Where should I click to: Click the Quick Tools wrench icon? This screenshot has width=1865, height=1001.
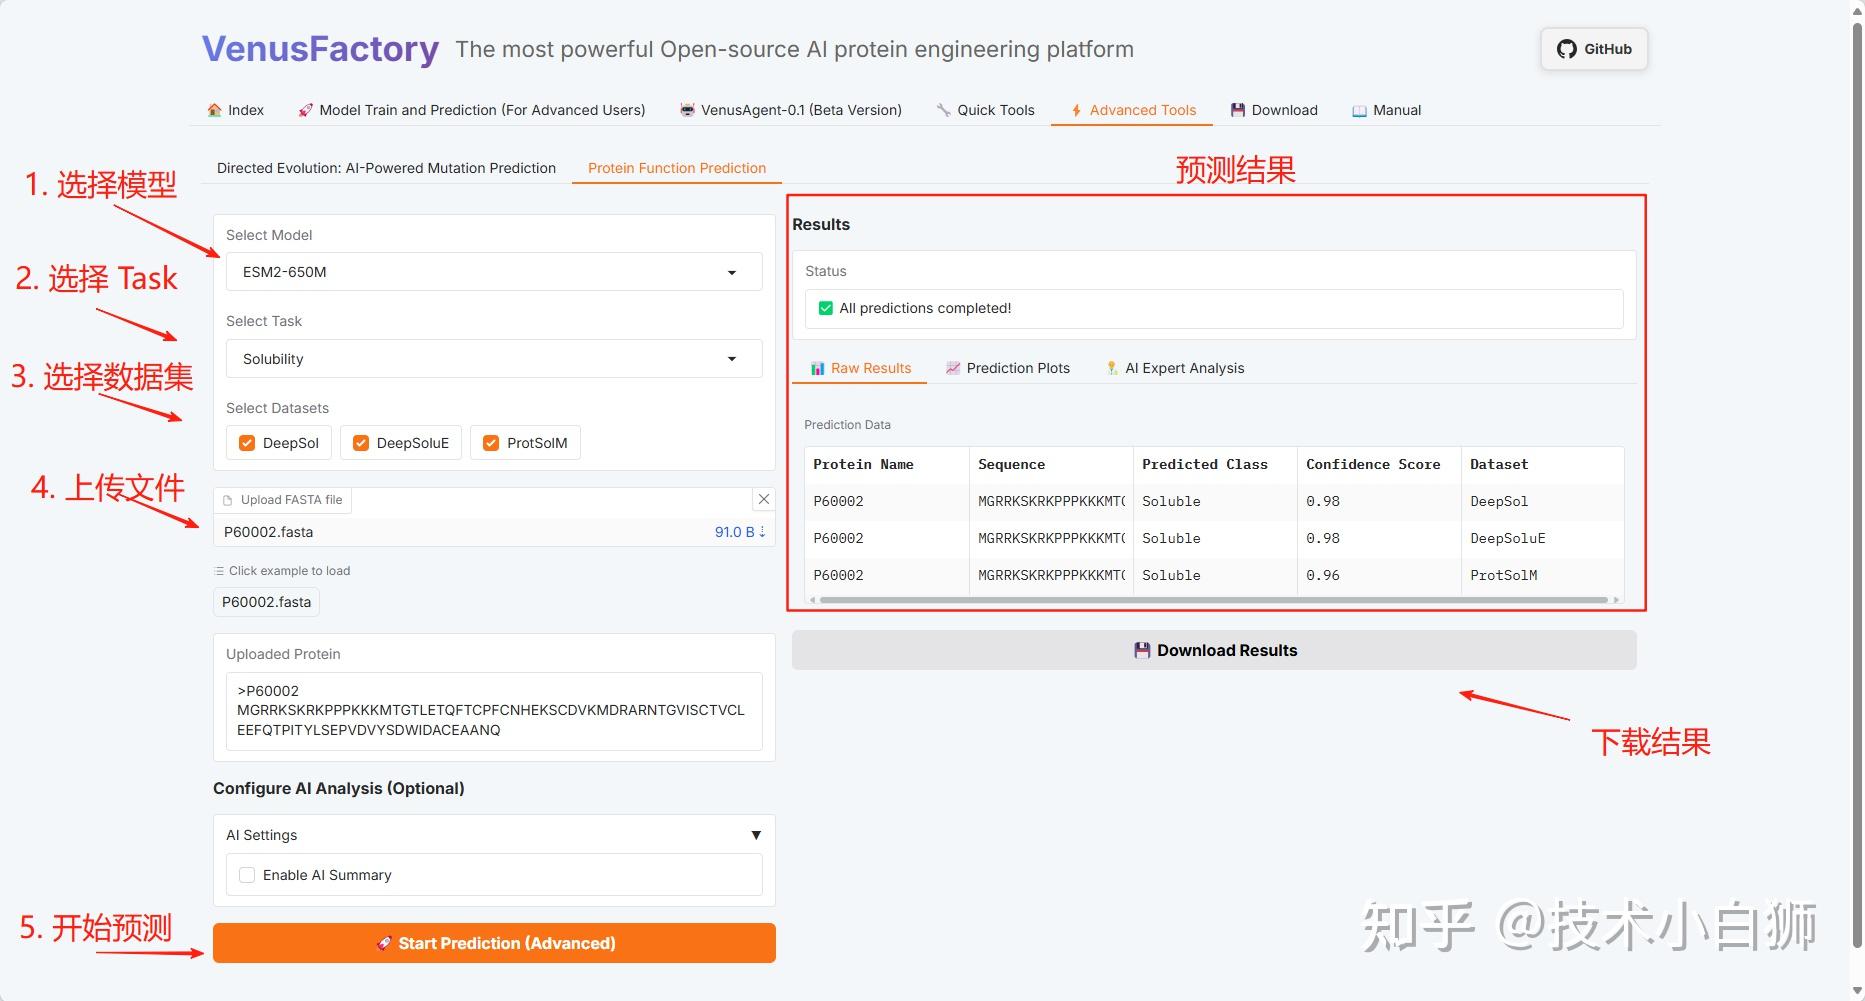943,110
